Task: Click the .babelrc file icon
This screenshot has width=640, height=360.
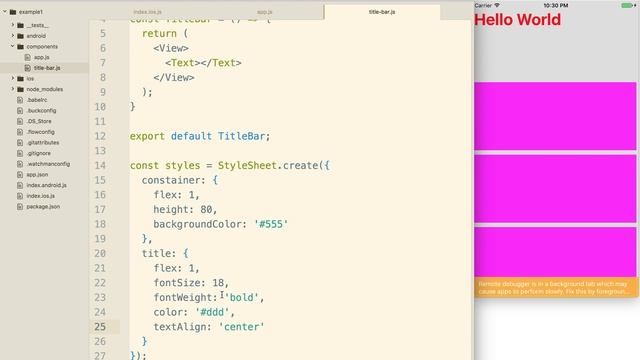Action: 20,100
